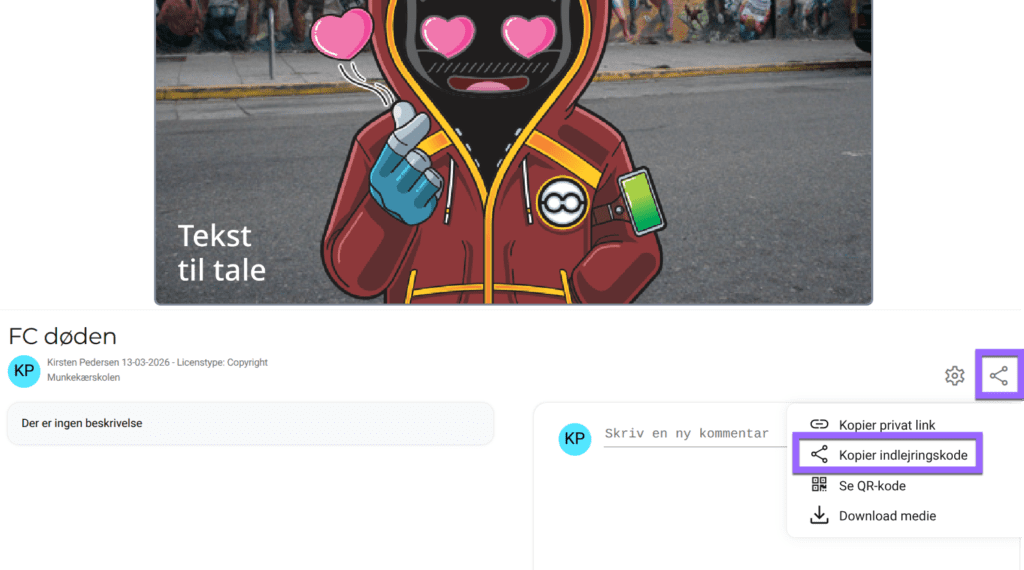The image size is (1024, 570).
Task: Click the share icon beside Kopier indlejringskode
Action: click(x=819, y=454)
